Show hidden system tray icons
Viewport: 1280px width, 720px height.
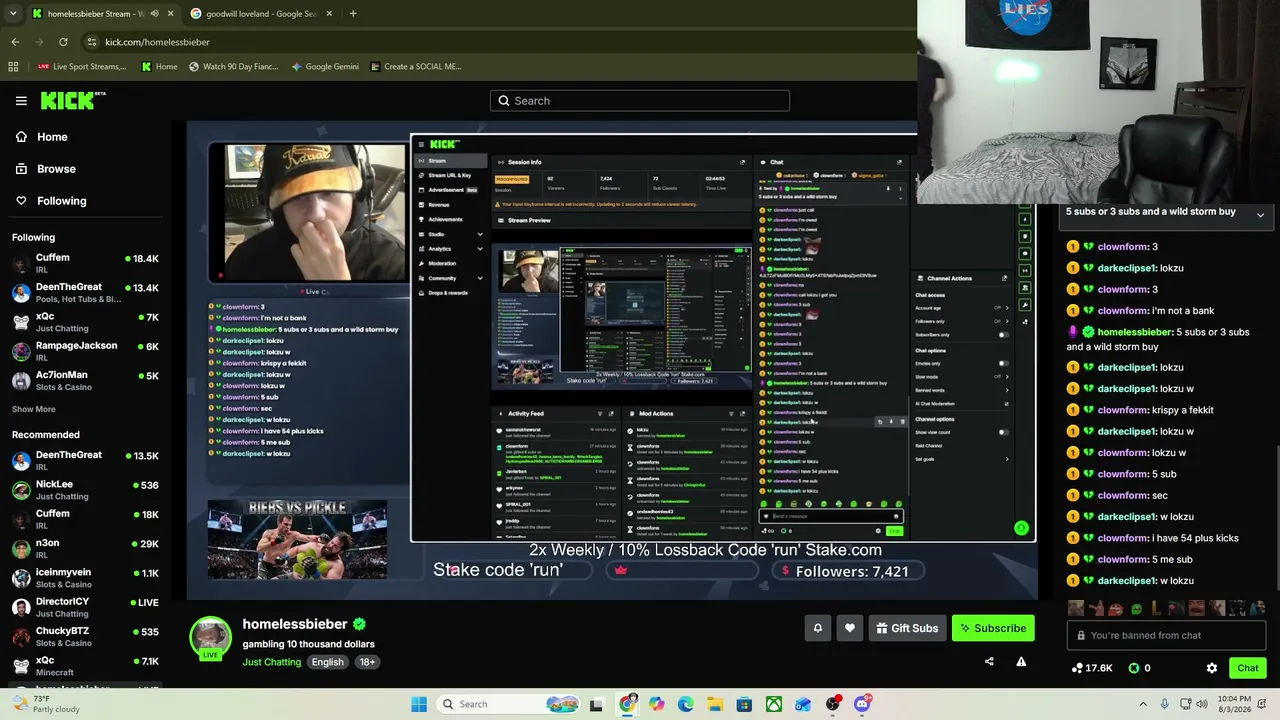click(1143, 704)
